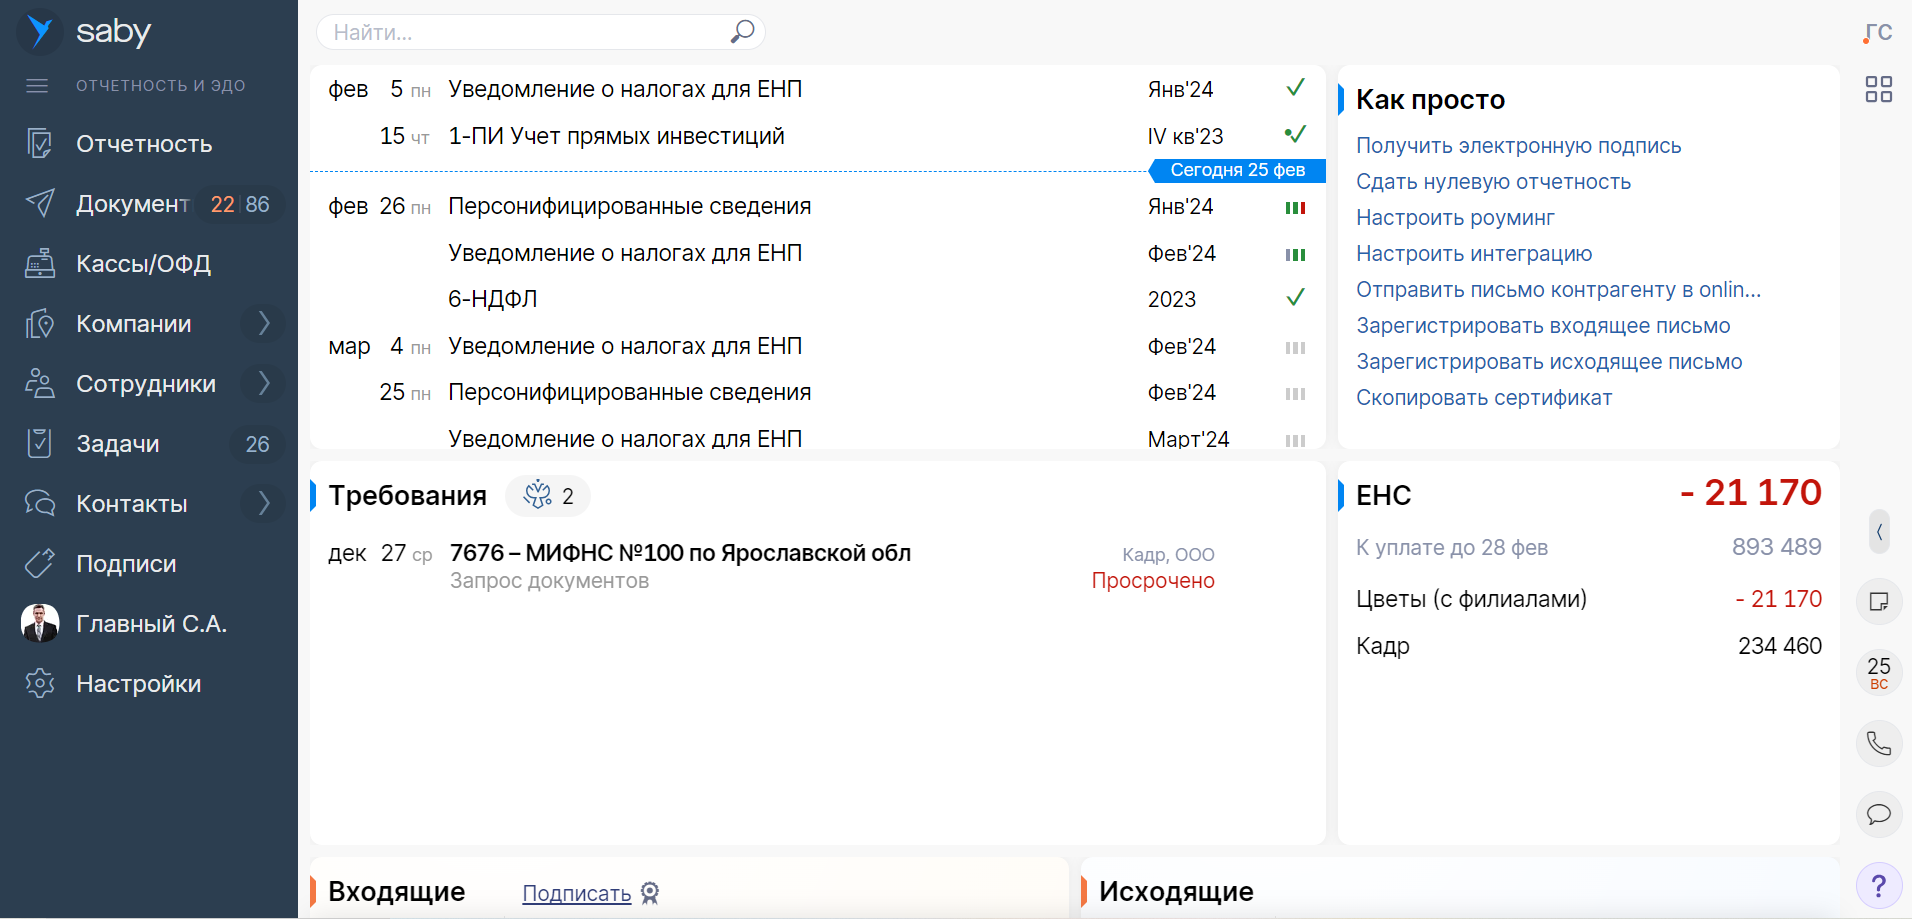Open the calendar icon showing 25

(1878, 672)
